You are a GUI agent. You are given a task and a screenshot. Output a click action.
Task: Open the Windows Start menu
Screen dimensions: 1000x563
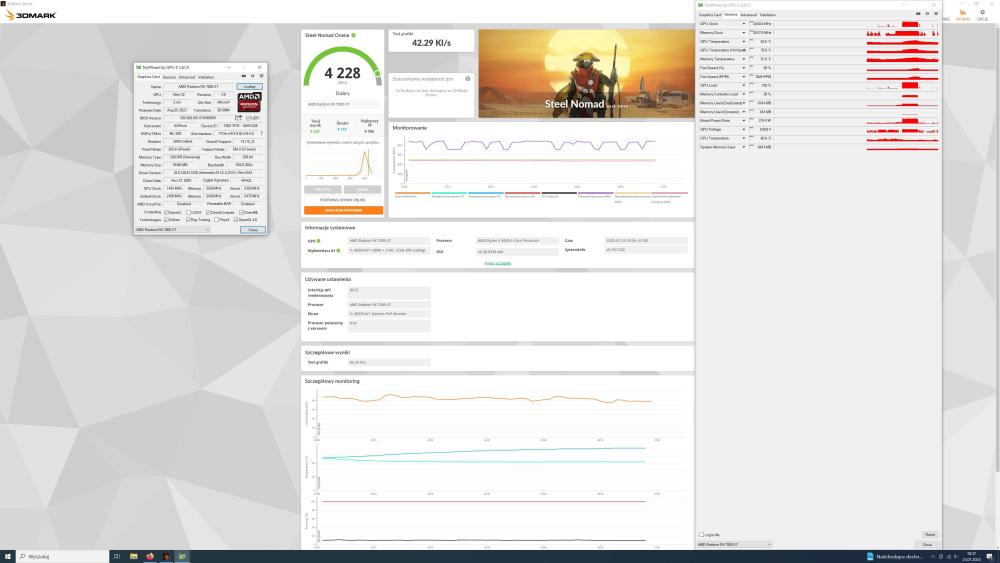click(7, 555)
